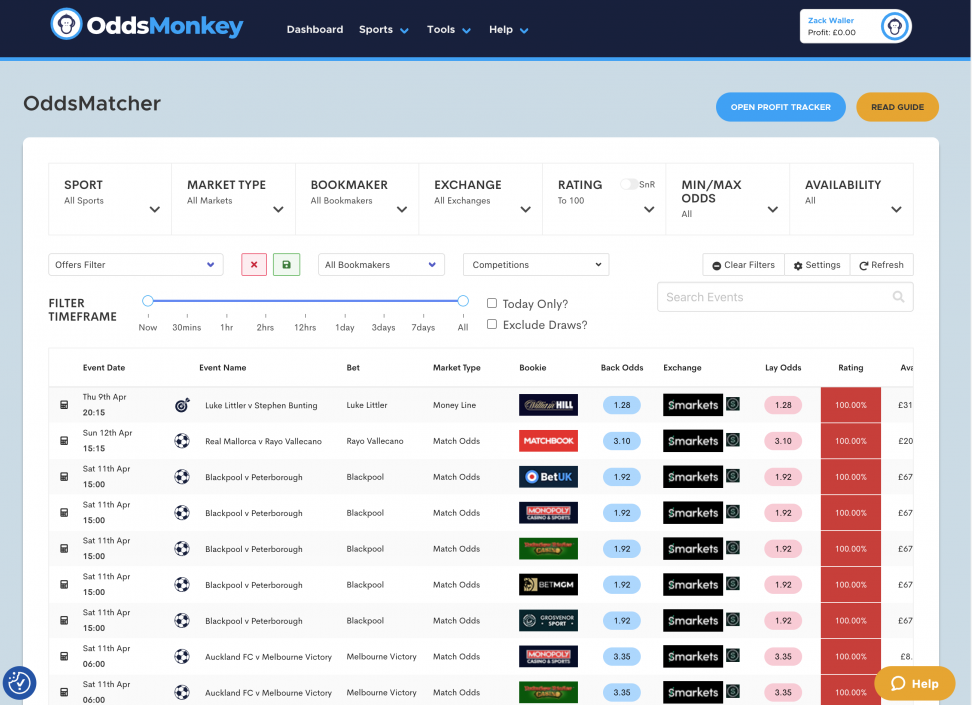Go to Dashboard in the nav

point(315,29)
